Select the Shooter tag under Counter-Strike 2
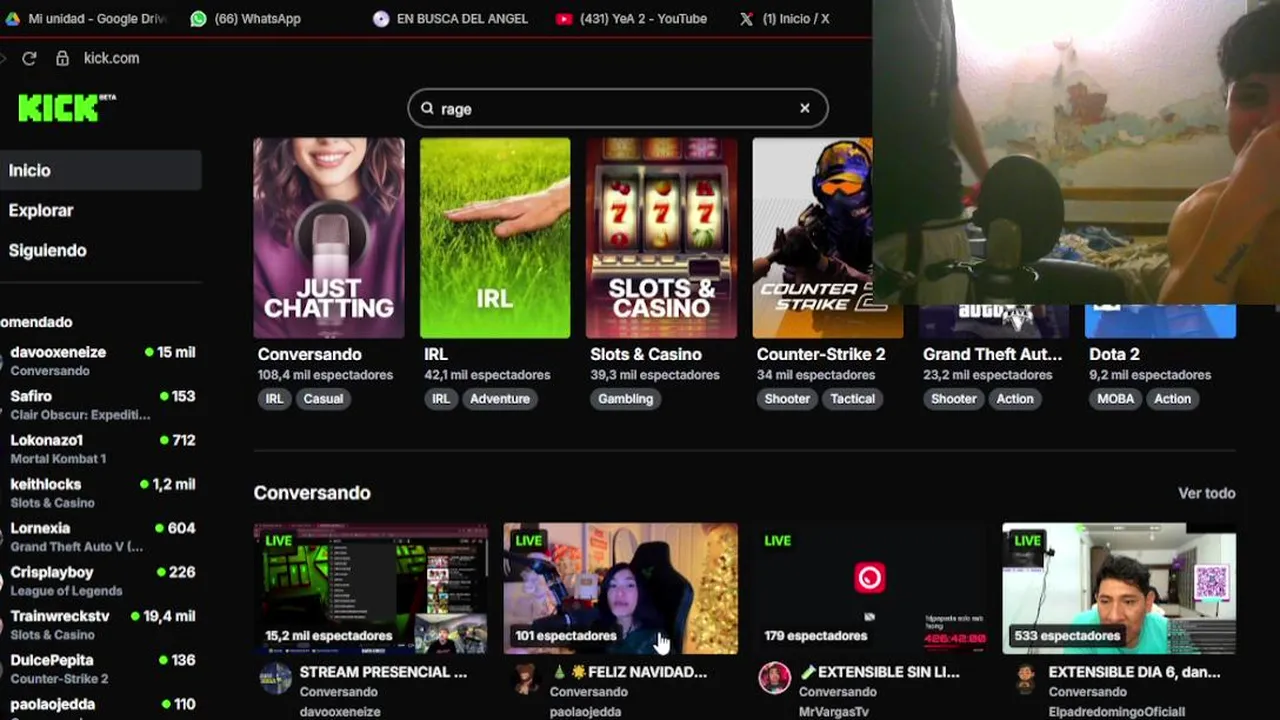1280x720 pixels. tap(787, 398)
